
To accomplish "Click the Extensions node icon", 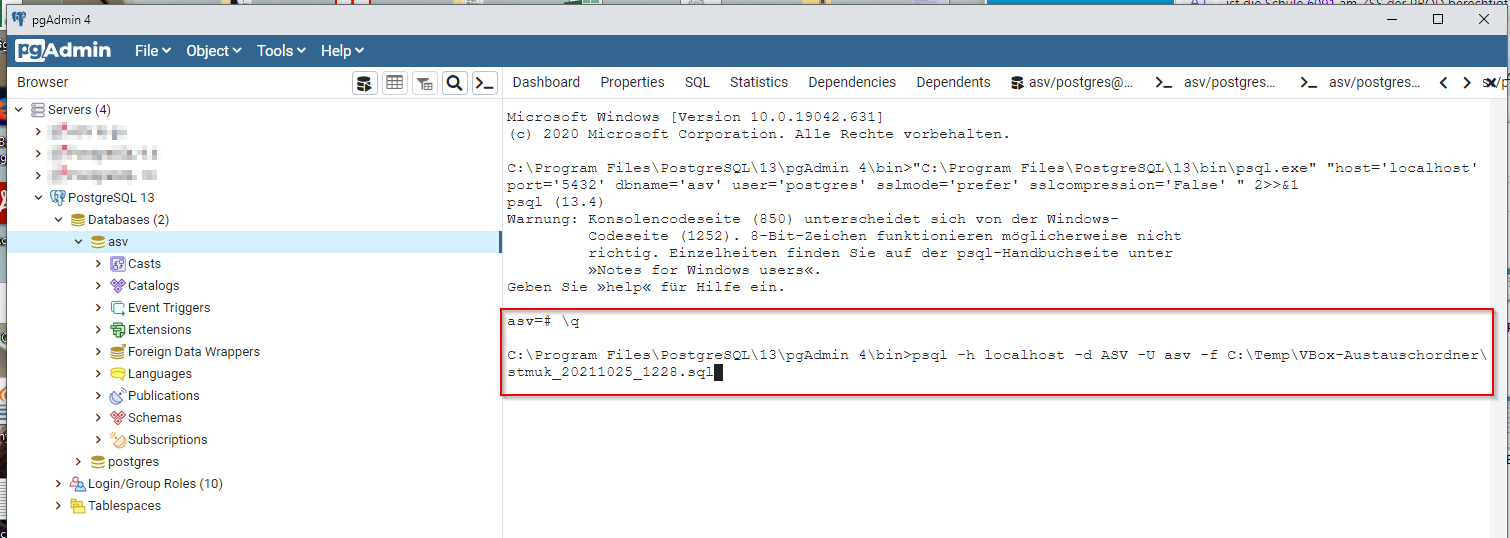I will pos(118,329).
